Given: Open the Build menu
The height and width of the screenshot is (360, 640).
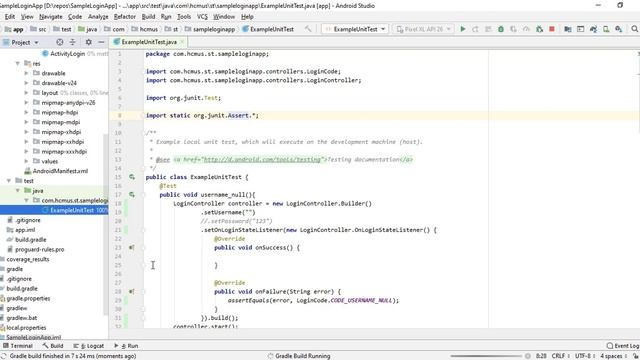Looking at the screenshot, I should (148, 17).
